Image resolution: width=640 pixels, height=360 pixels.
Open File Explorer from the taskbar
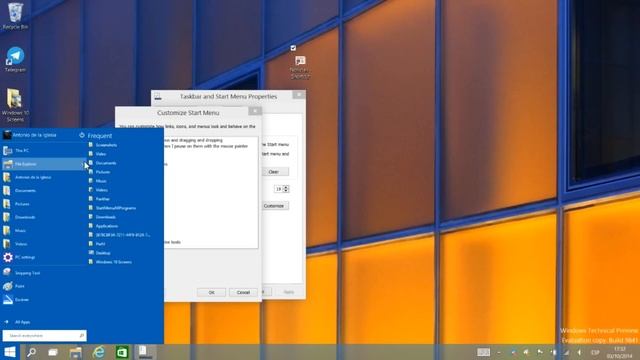[x=76, y=352]
